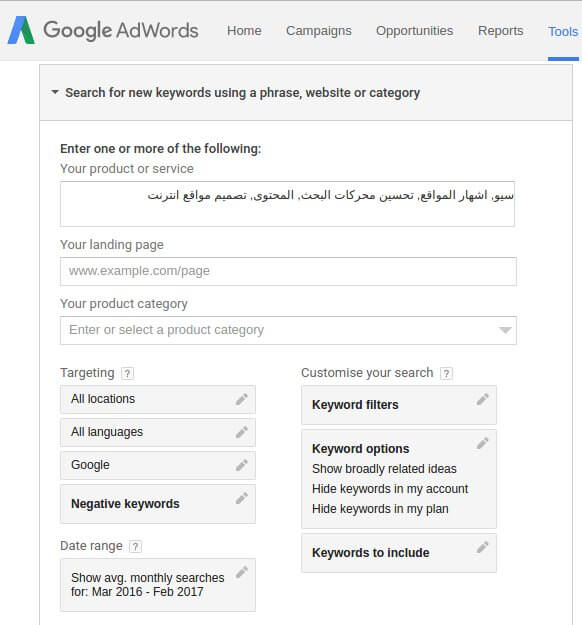582x625 pixels.
Task: Switch to the Reports tab
Action: [x=500, y=31]
